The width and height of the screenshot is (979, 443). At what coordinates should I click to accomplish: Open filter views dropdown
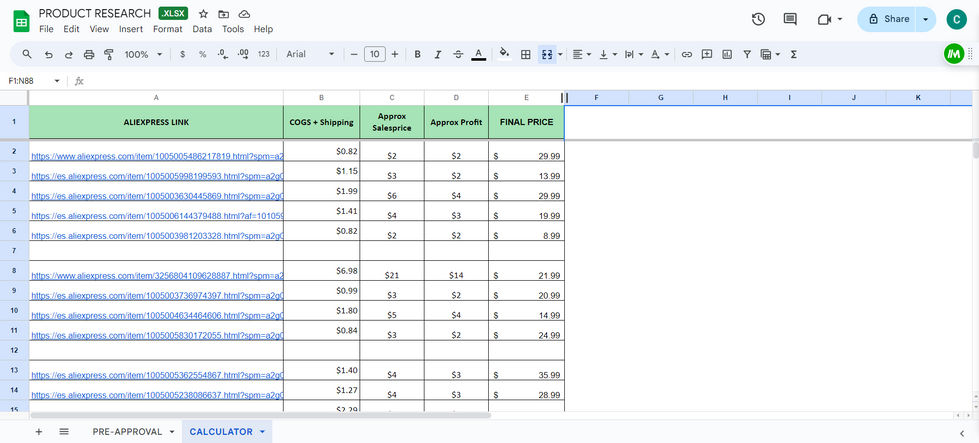coord(770,54)
